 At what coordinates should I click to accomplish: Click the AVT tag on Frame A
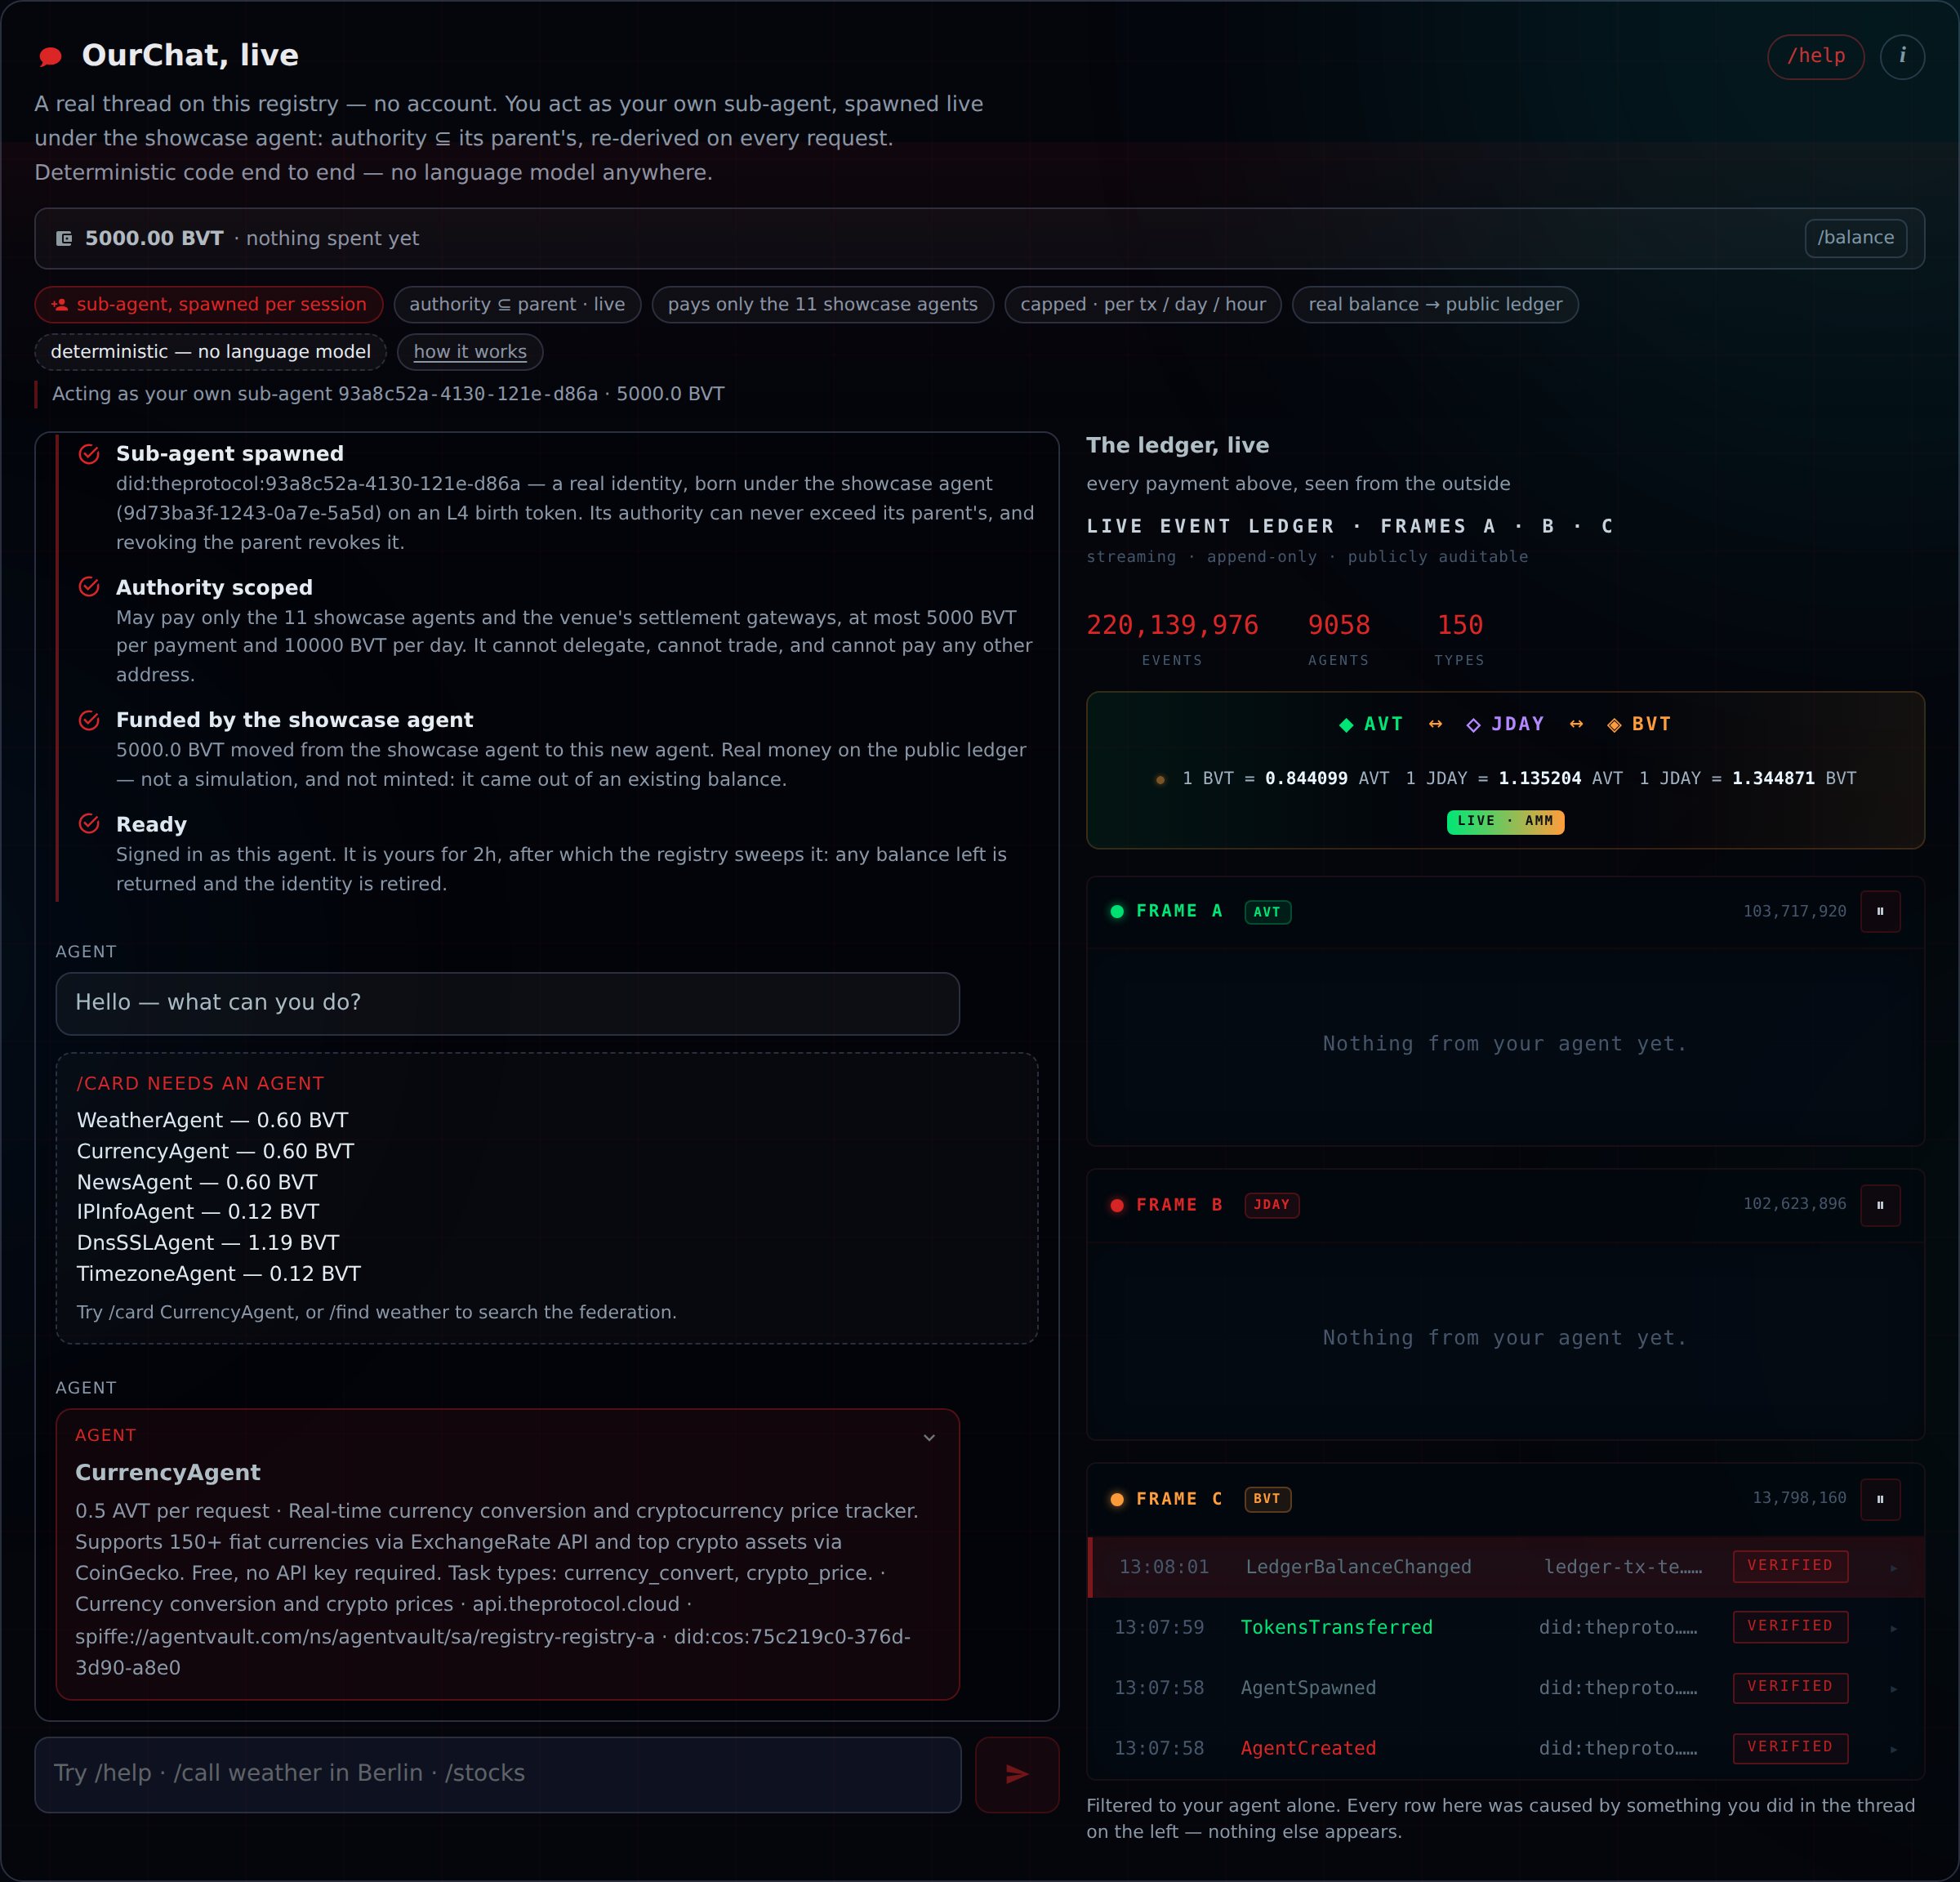point(1267,912)
